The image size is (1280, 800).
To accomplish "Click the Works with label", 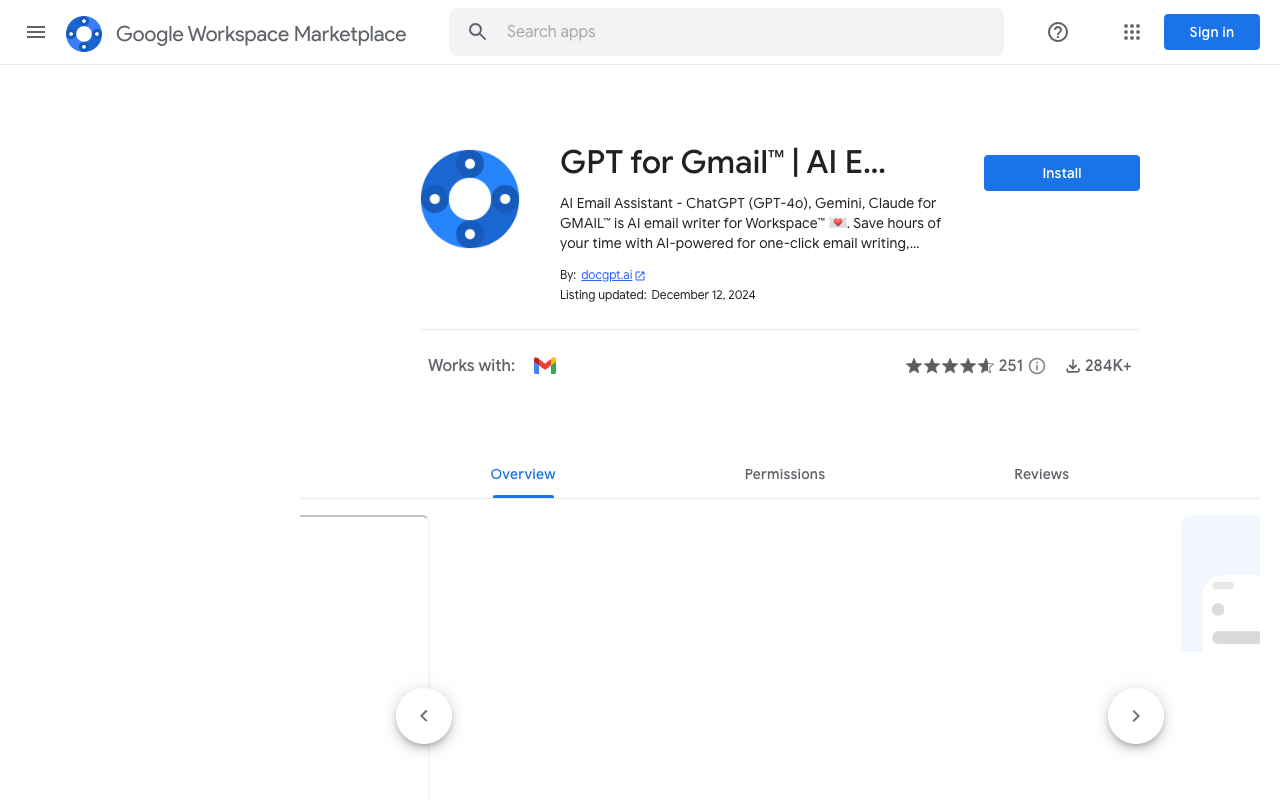I will tap(472, 366).
